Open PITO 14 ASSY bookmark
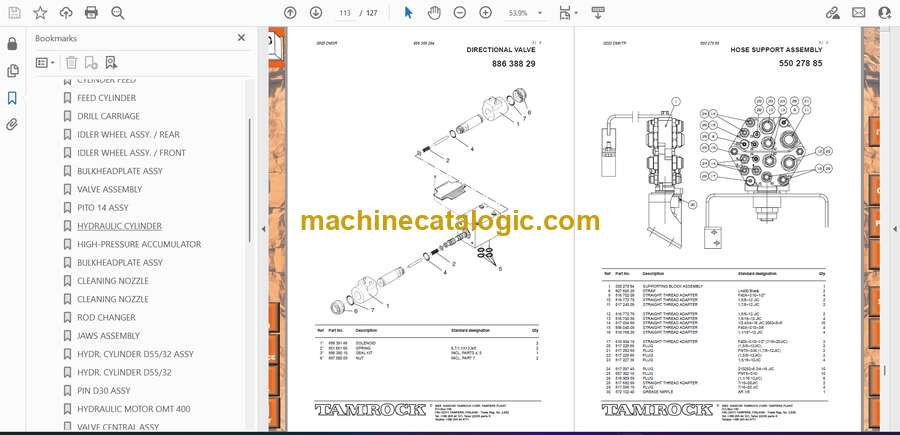 coord(103,208)
